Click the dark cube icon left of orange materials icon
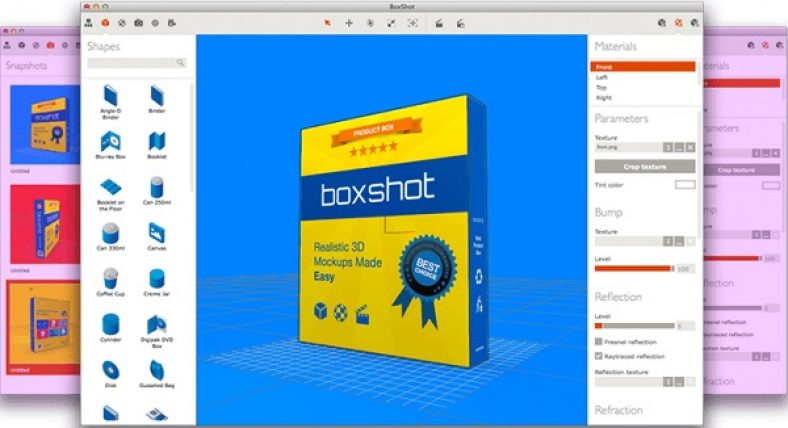 (662, 23)
